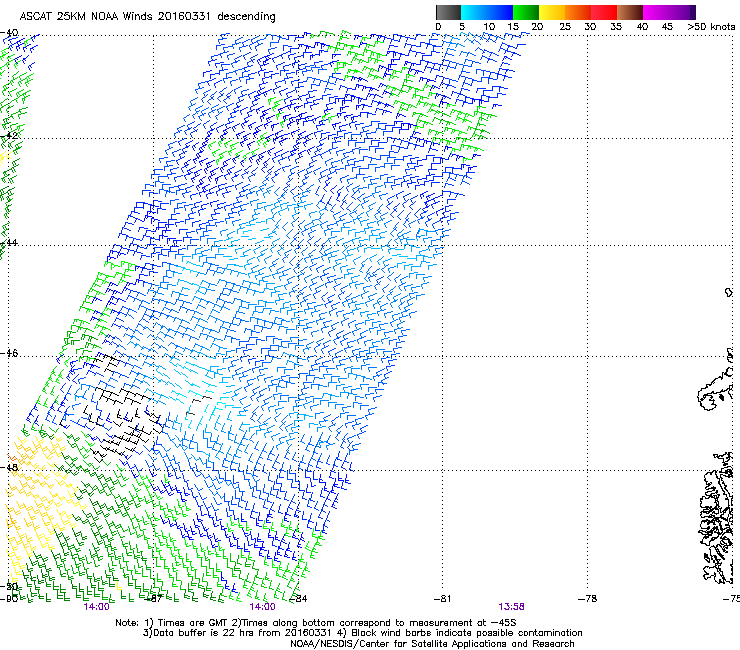Click the latitude label '-46'
This screenshot has height=650, width=740.
[x=9, y=354]
